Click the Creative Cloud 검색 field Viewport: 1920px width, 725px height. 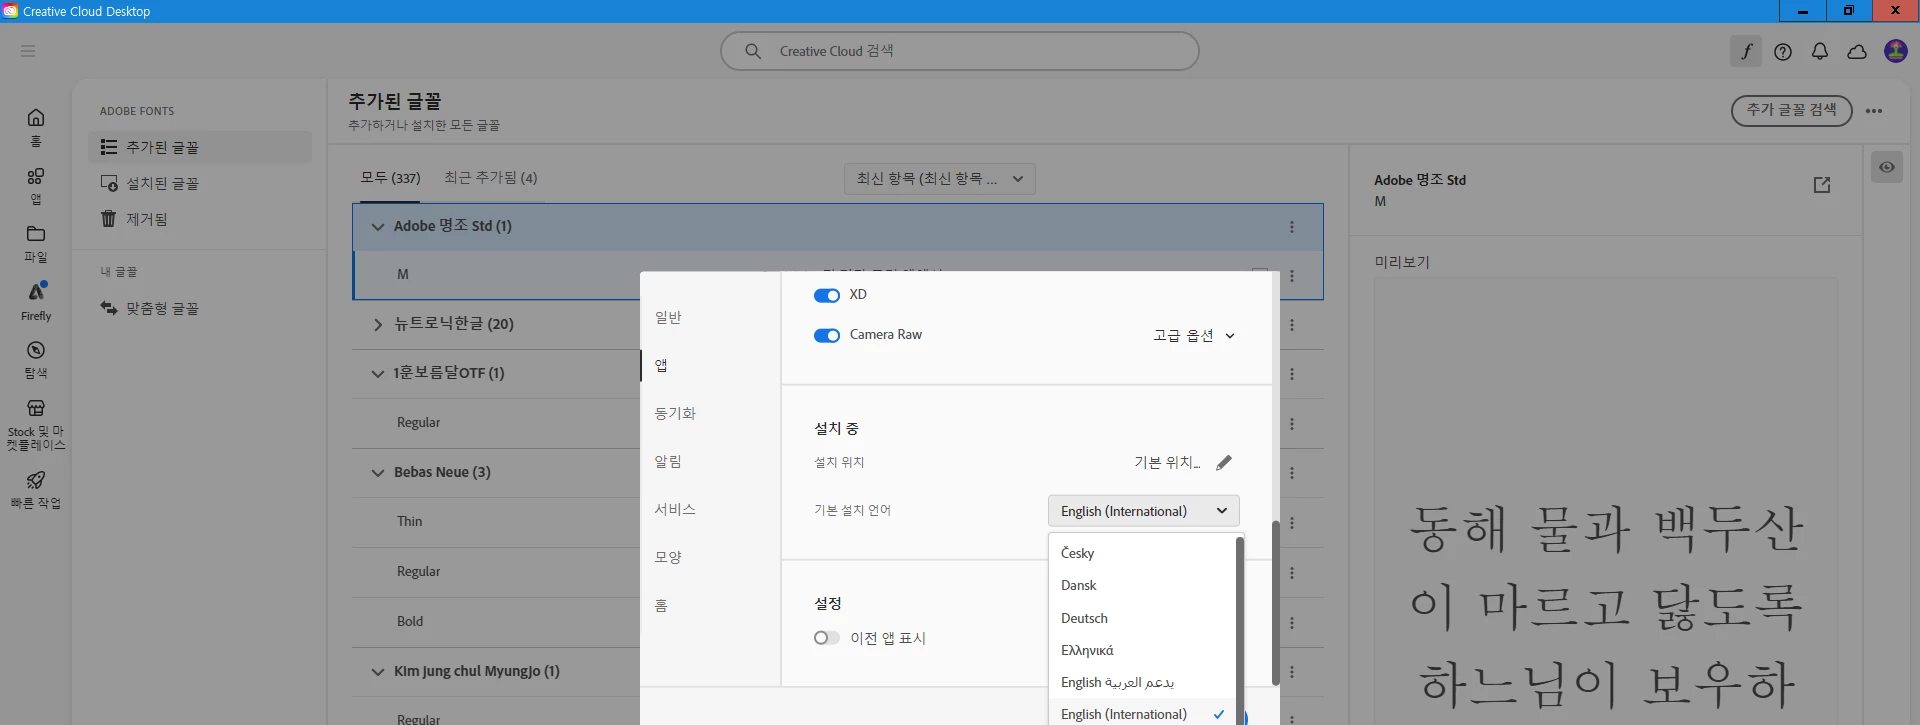click(x=960, y=51)
